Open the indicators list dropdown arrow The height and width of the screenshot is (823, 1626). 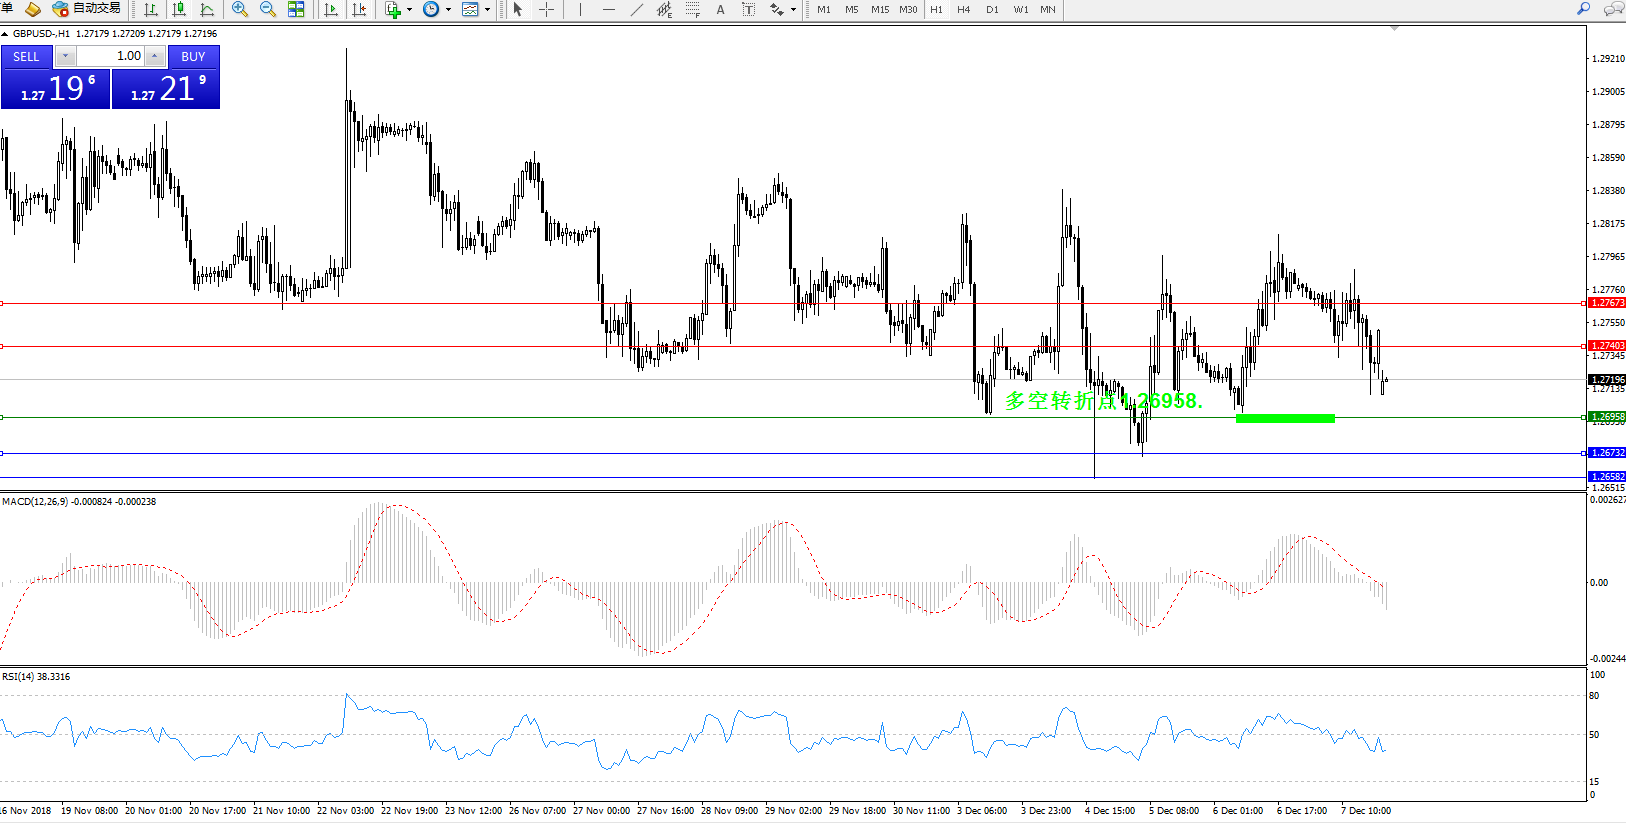[409, 9]
